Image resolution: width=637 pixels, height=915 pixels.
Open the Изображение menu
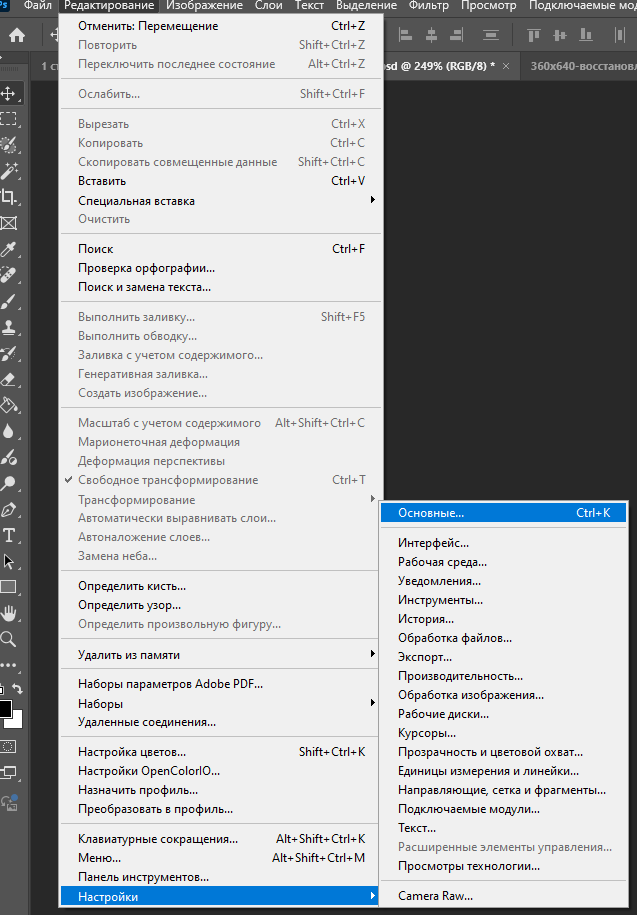204,6
